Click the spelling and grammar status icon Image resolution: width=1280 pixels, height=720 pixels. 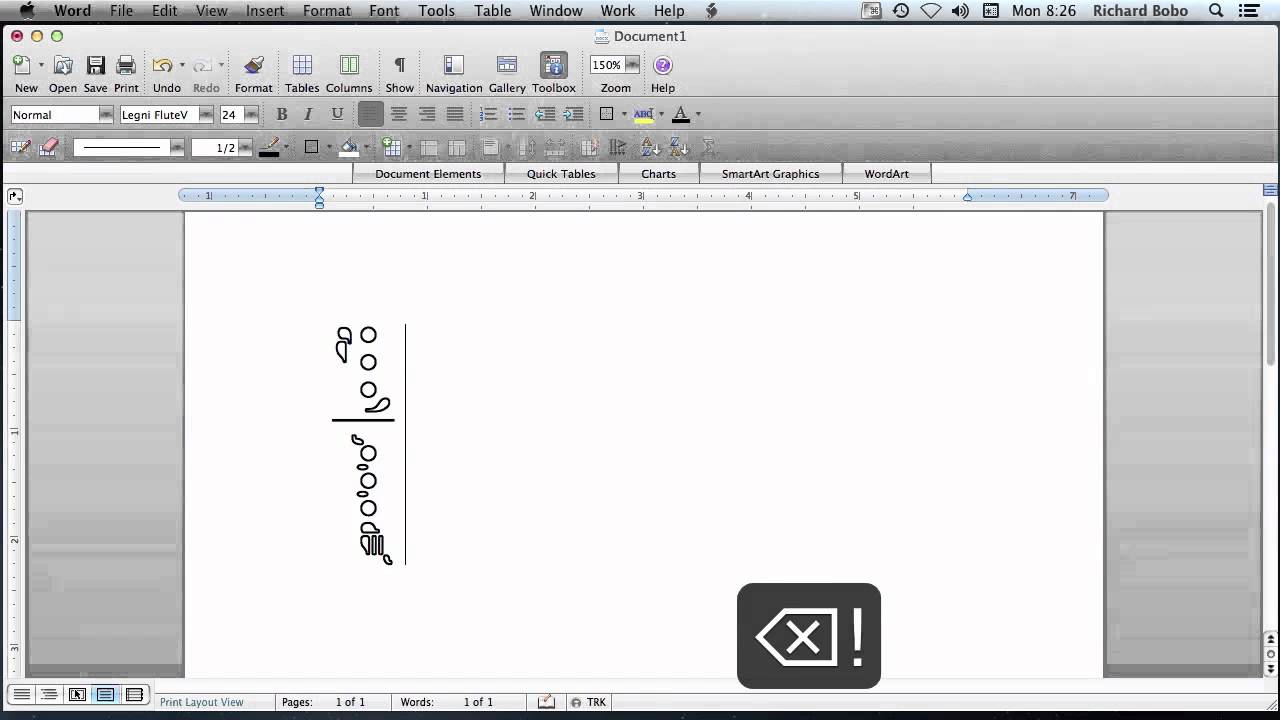click(545, 702)
